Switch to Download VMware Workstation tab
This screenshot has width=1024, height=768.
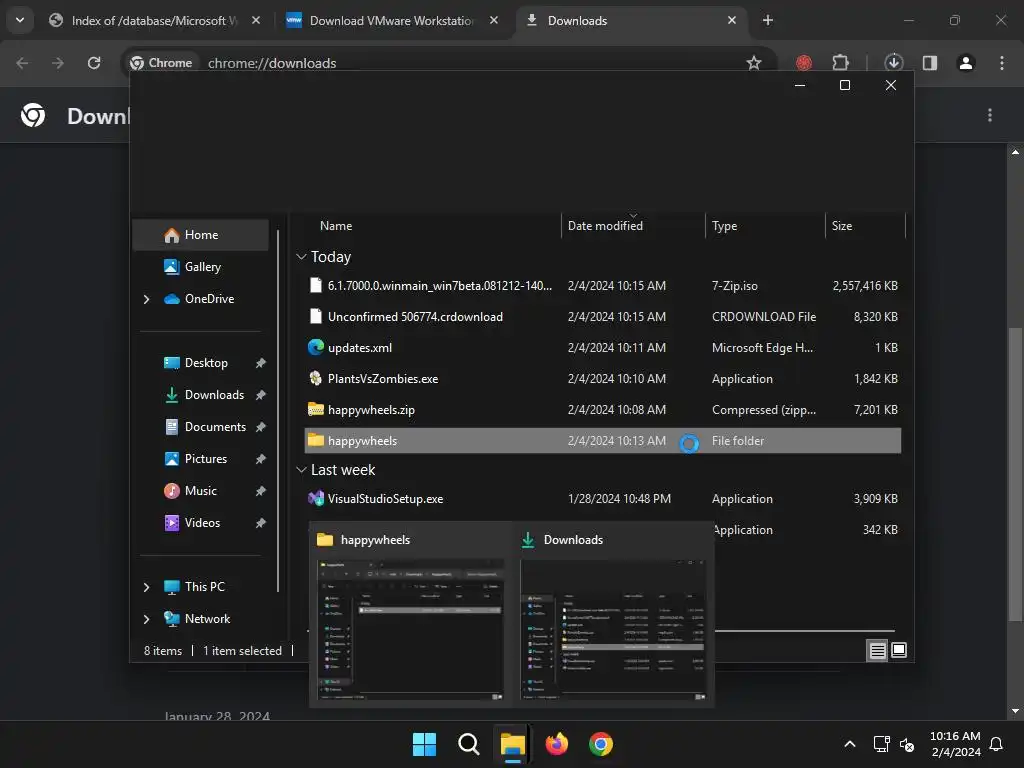point(392,21)
